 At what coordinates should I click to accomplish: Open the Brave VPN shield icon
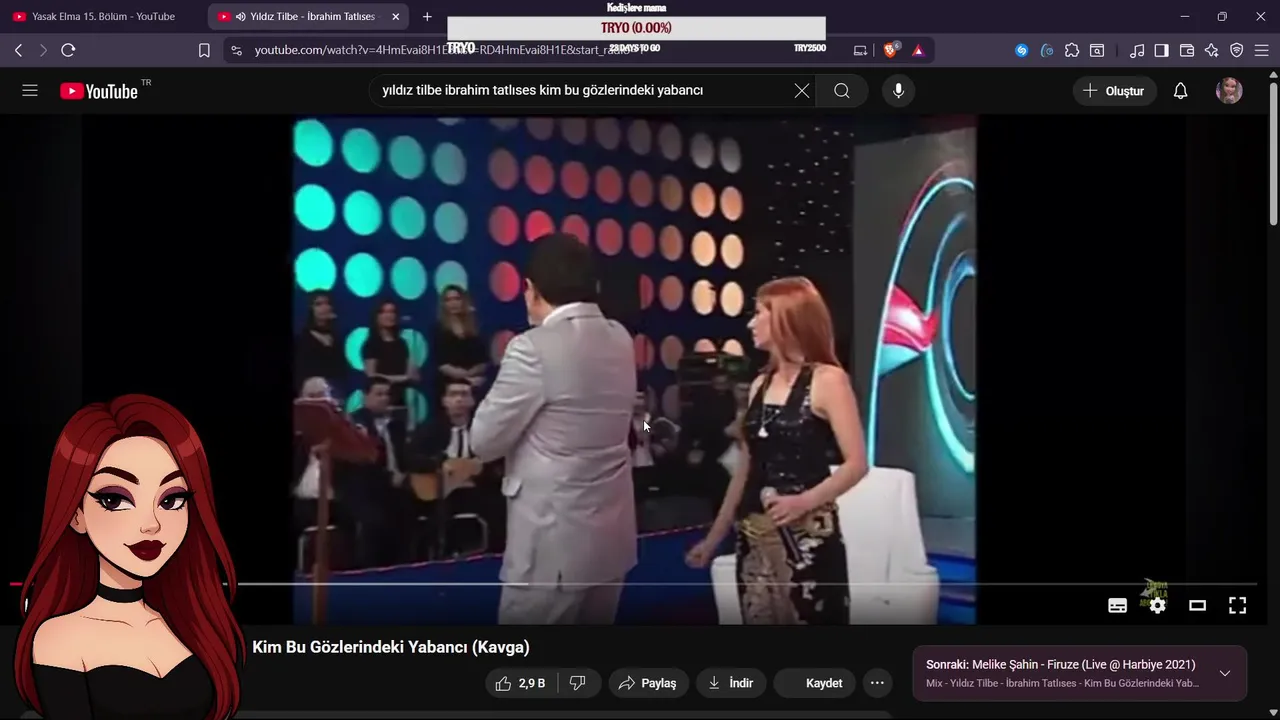click(1236, 50)
